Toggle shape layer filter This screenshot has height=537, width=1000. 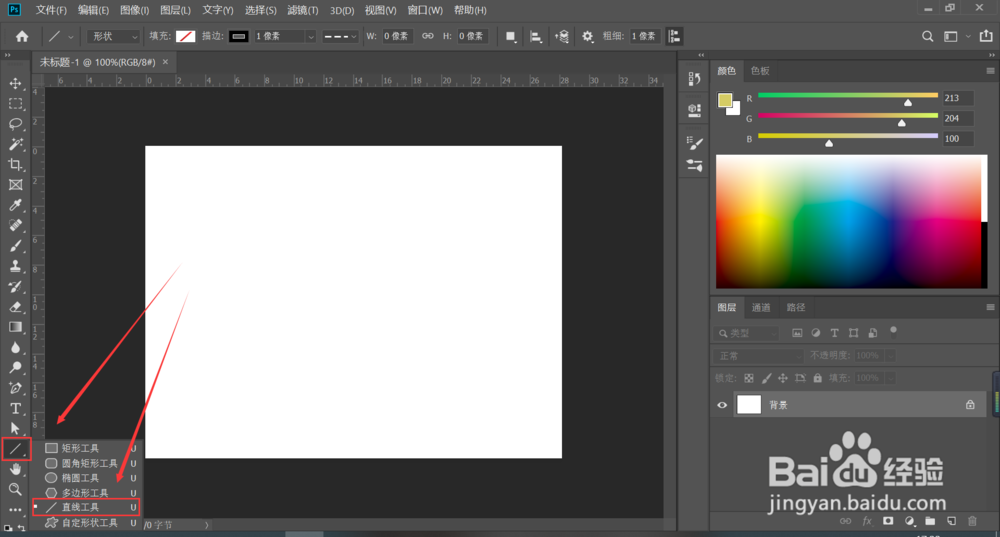(853, 333)
